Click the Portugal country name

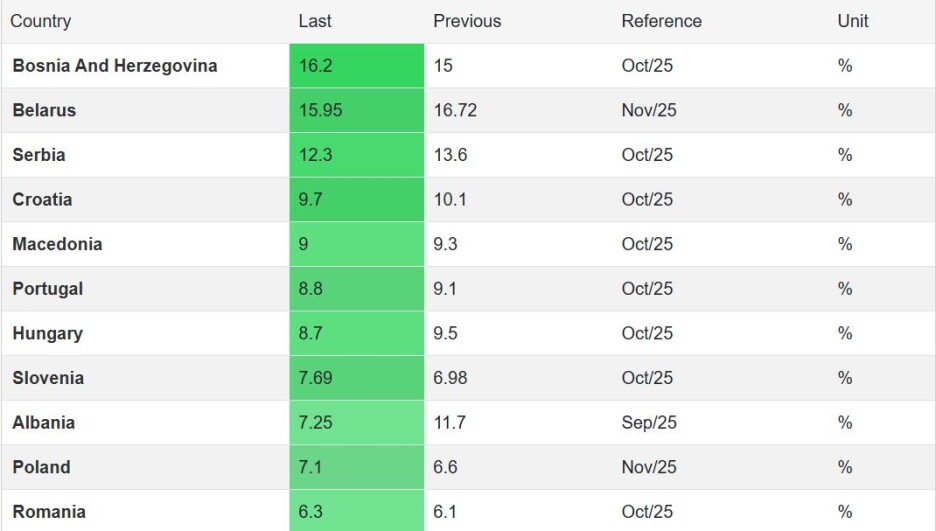[47, 289]
